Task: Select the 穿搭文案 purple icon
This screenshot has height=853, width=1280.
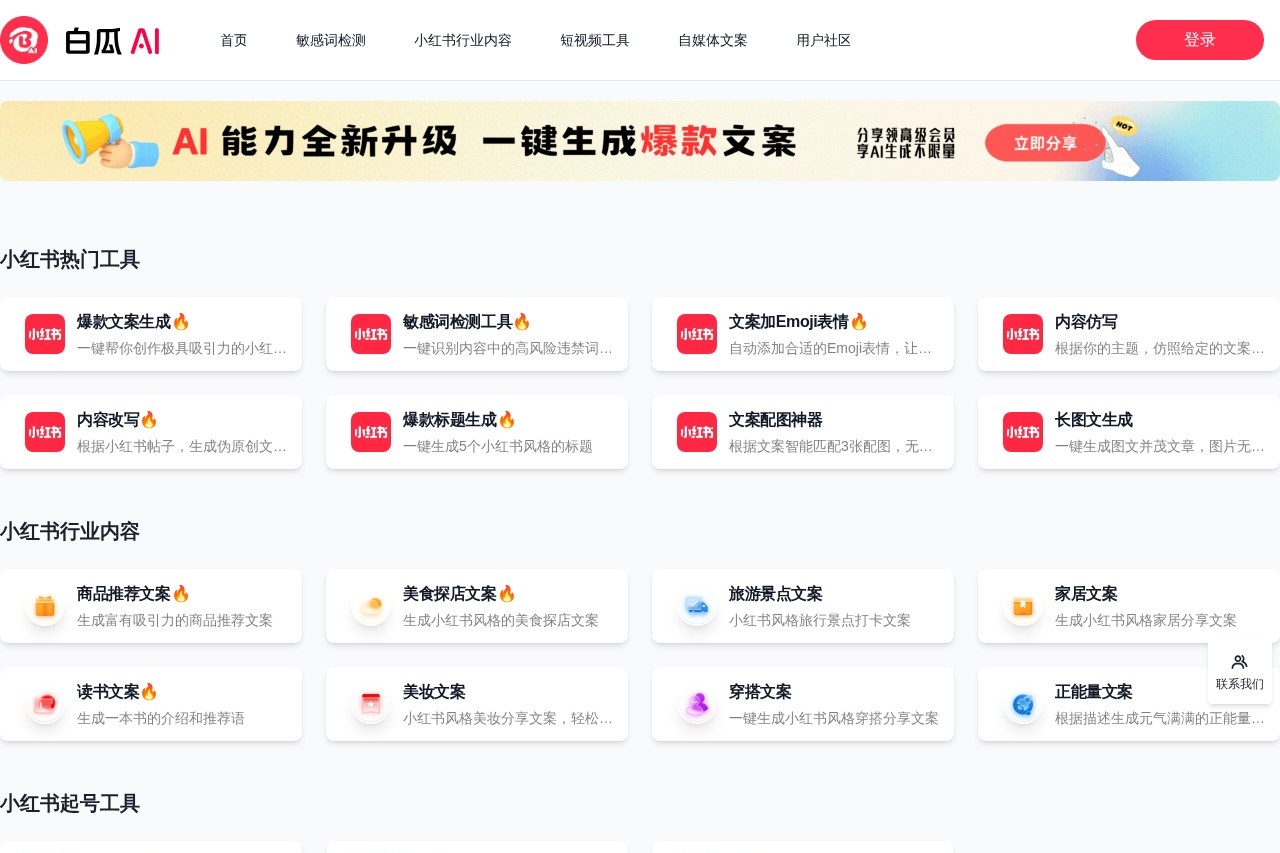Action: point(697,704)
